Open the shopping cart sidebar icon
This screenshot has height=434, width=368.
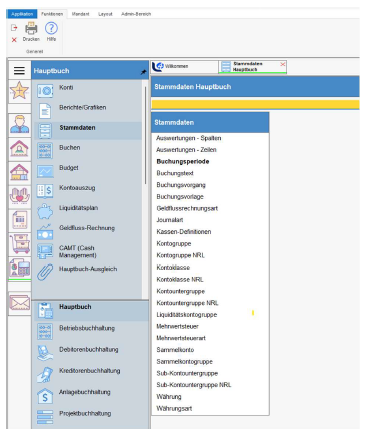pyautogui.click(x=19, y=244)
